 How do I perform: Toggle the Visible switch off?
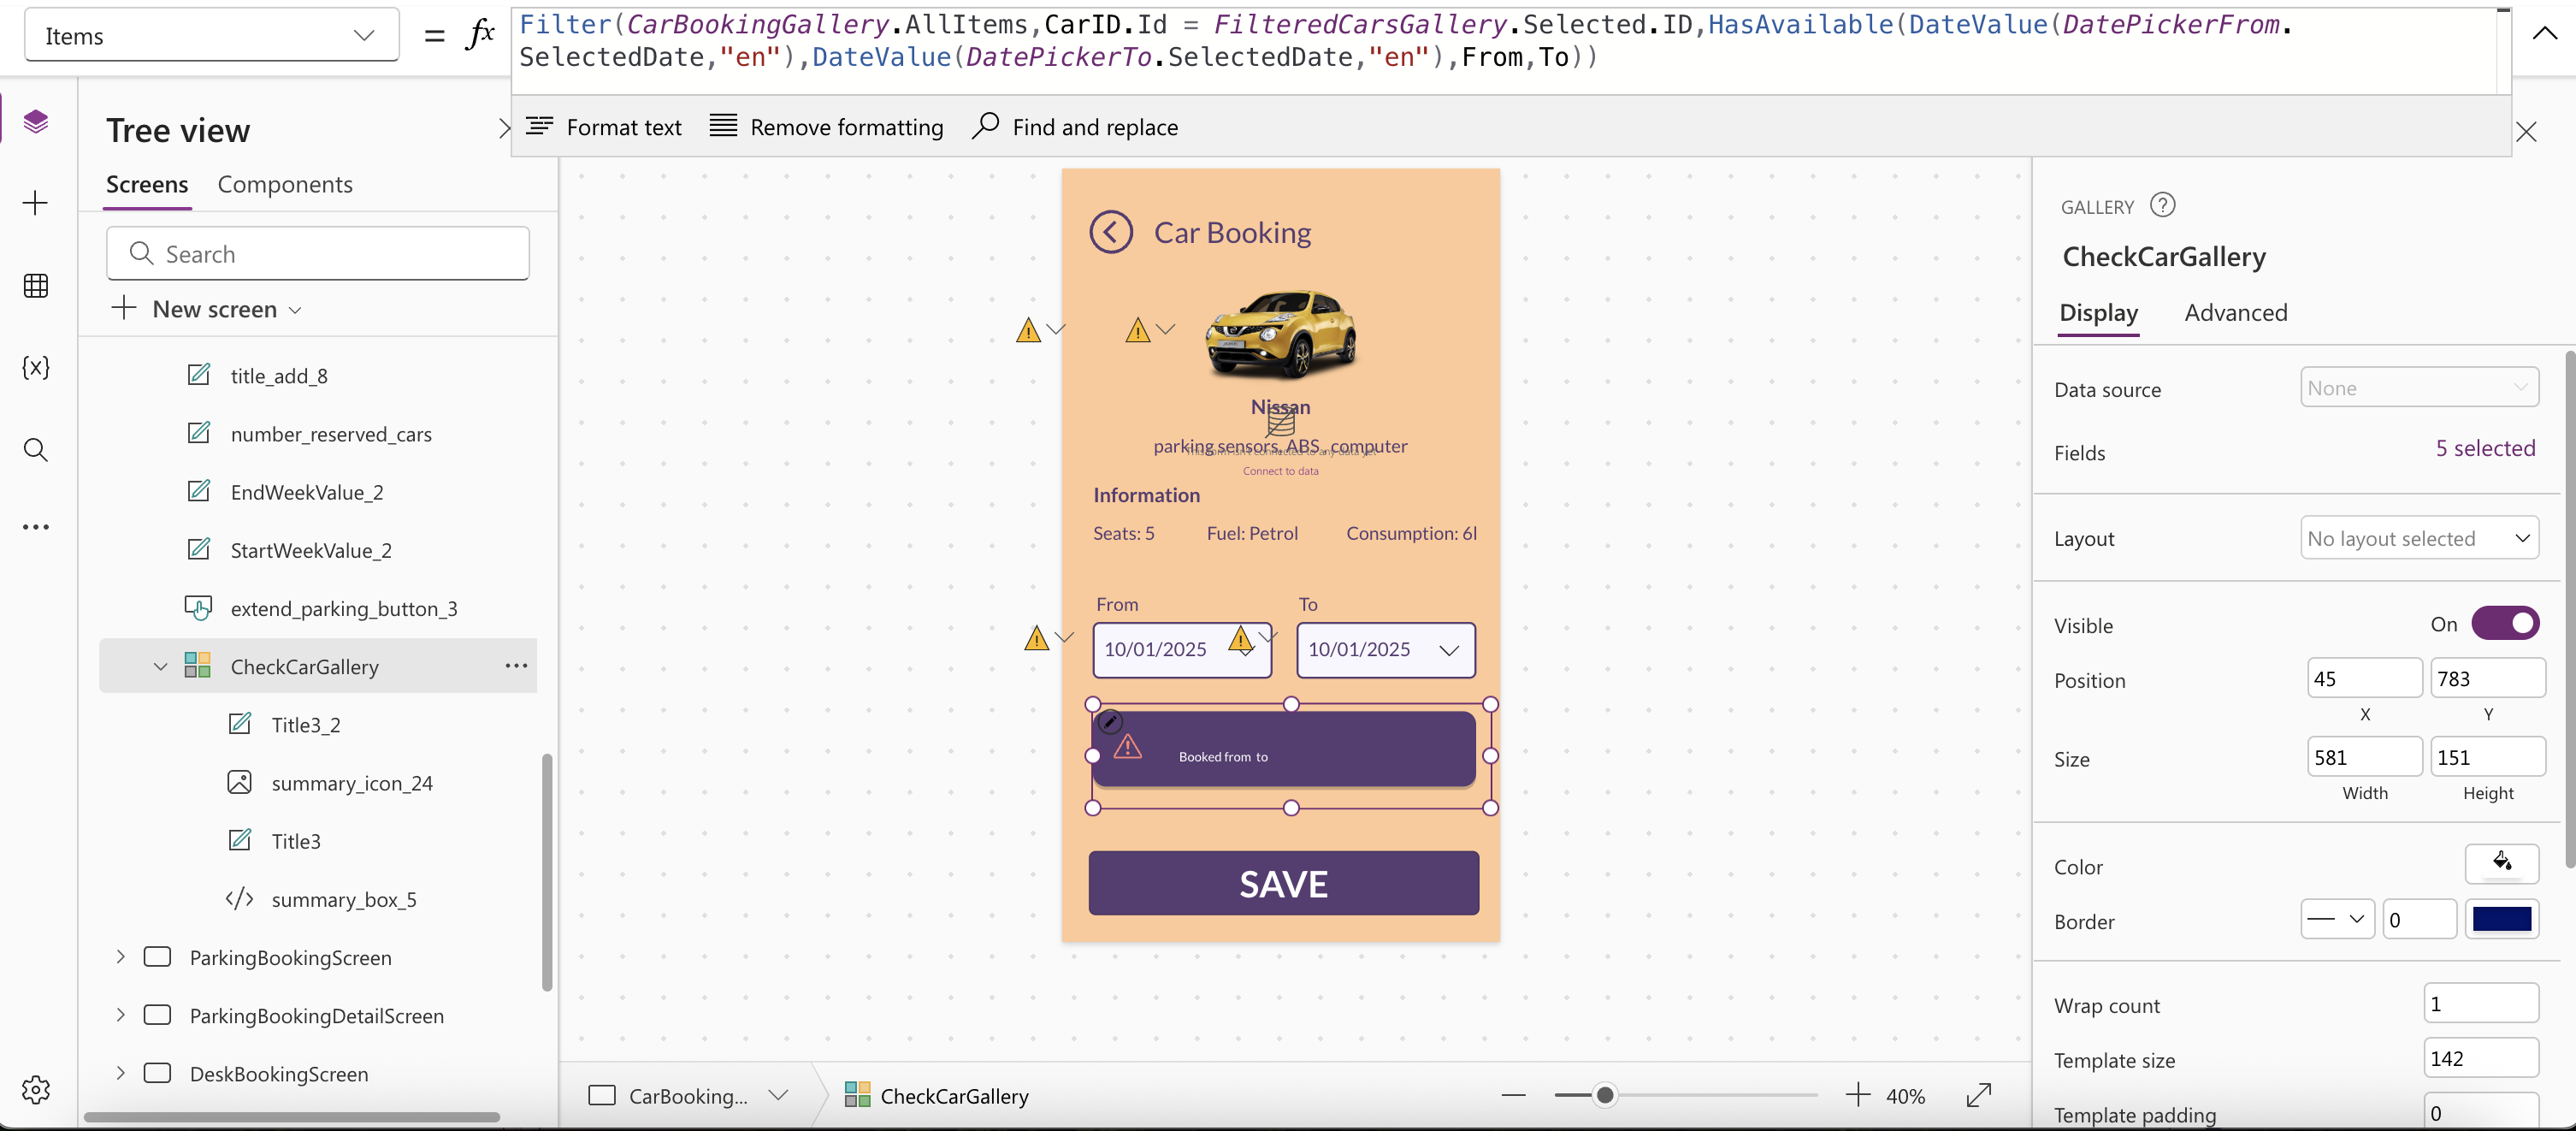click(2504, 623)
